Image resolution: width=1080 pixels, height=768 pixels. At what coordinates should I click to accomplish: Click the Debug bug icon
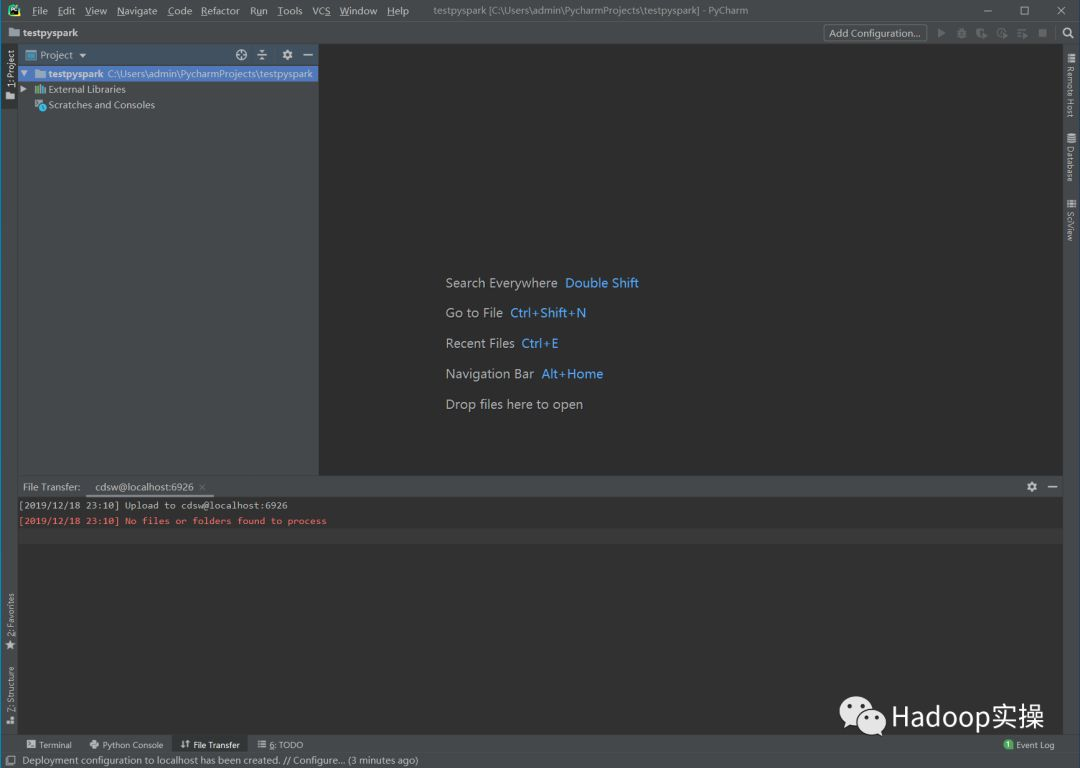pyautogui.click(x=962, y=33)
